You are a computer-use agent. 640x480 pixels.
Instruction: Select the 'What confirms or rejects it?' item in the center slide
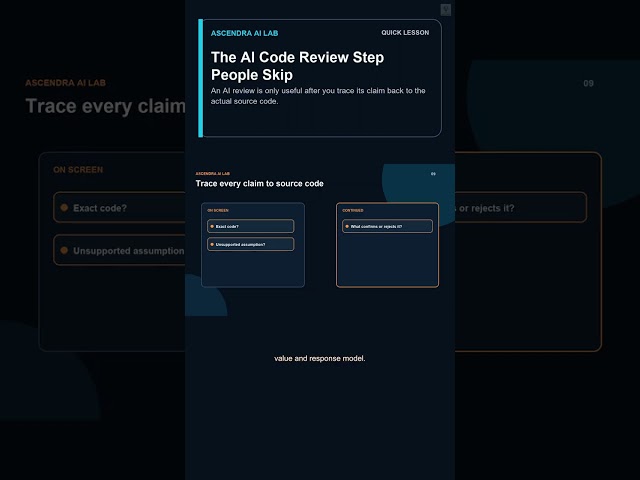pyautogui.click(x=387, y=226)
